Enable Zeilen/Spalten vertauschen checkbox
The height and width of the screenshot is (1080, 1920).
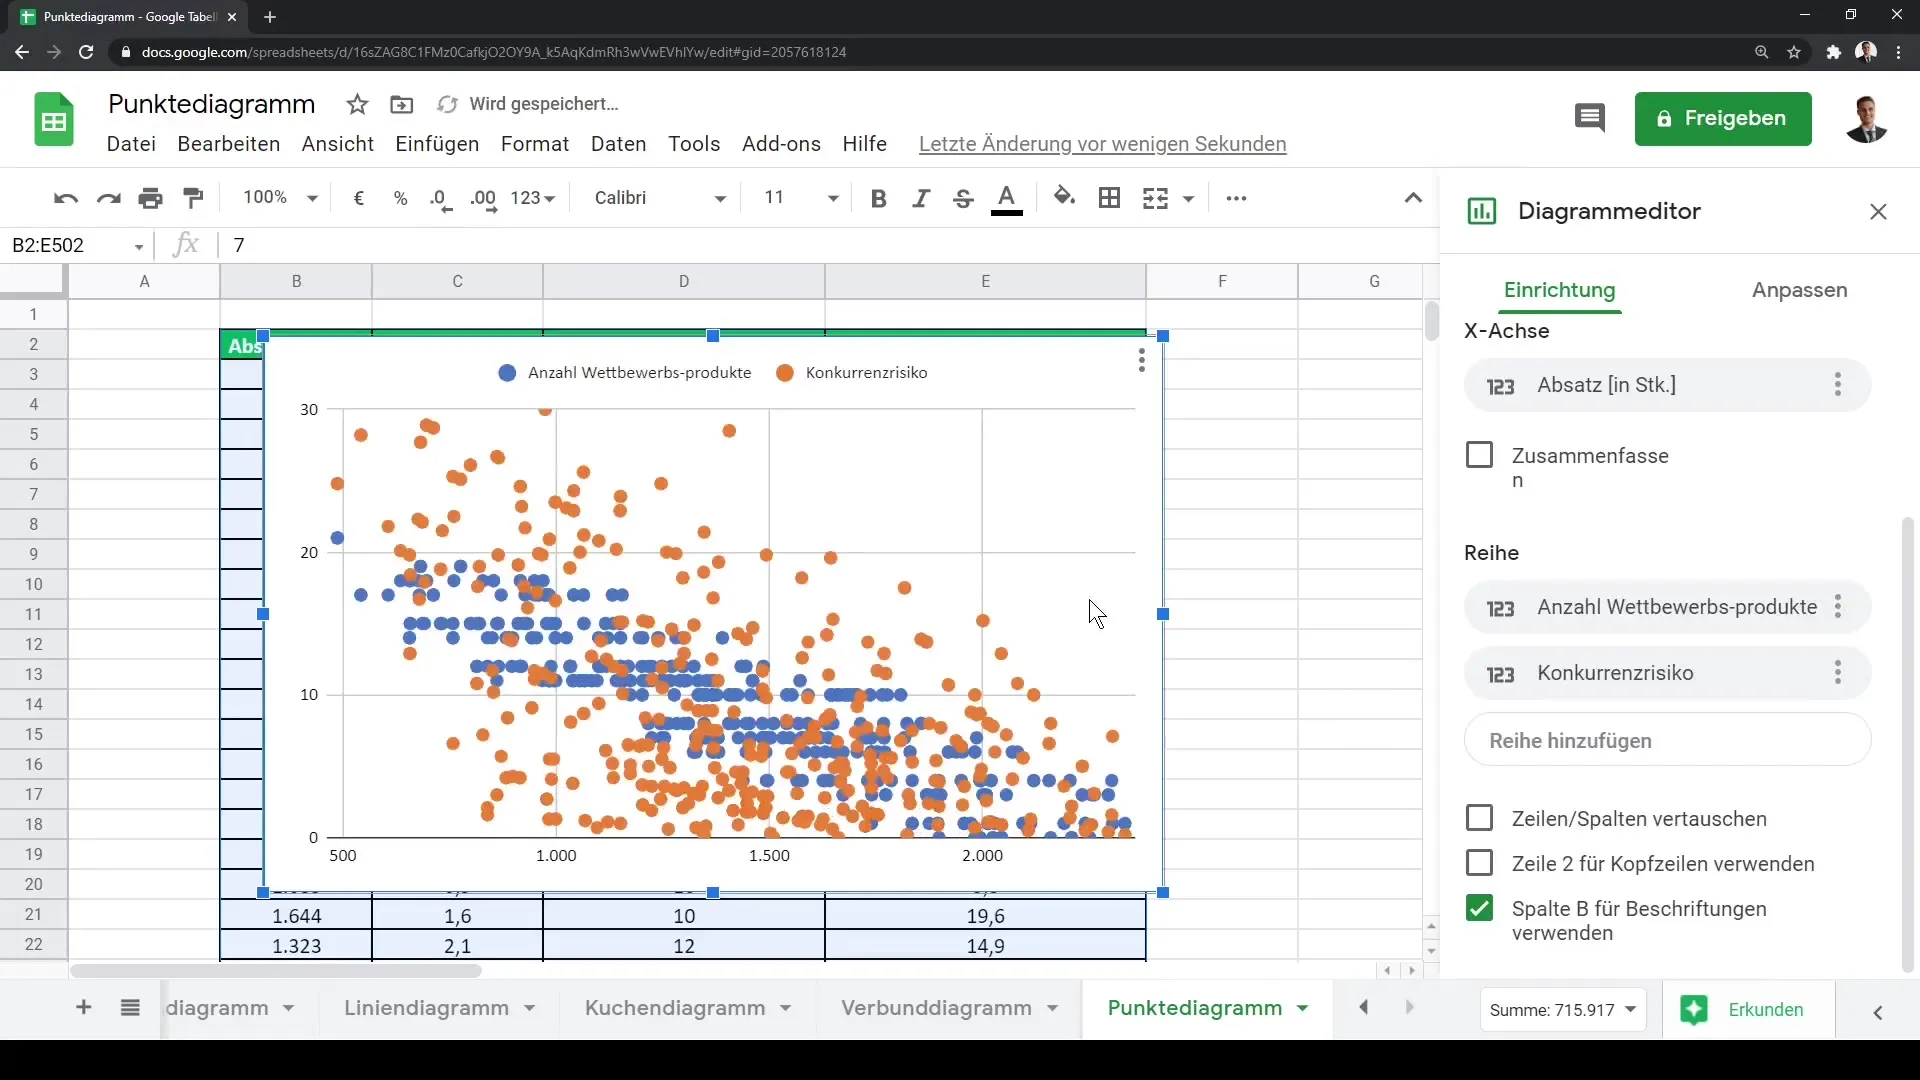1479,818
